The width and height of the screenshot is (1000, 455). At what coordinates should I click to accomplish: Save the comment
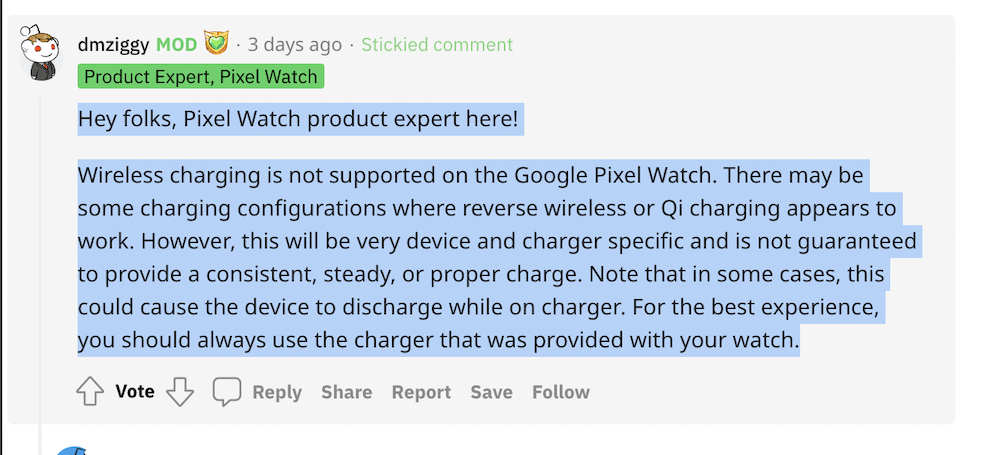pyautogui.click(x=491, y=392)
